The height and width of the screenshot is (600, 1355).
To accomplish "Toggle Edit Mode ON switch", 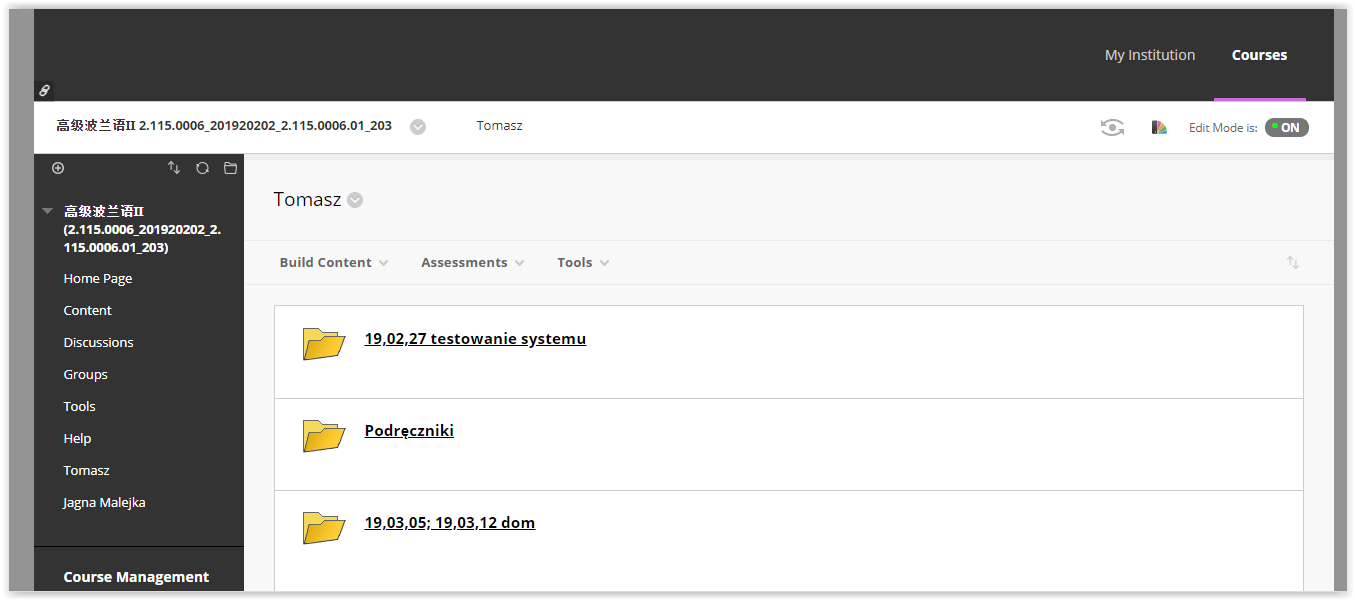I will click(x=1286, y=127).
